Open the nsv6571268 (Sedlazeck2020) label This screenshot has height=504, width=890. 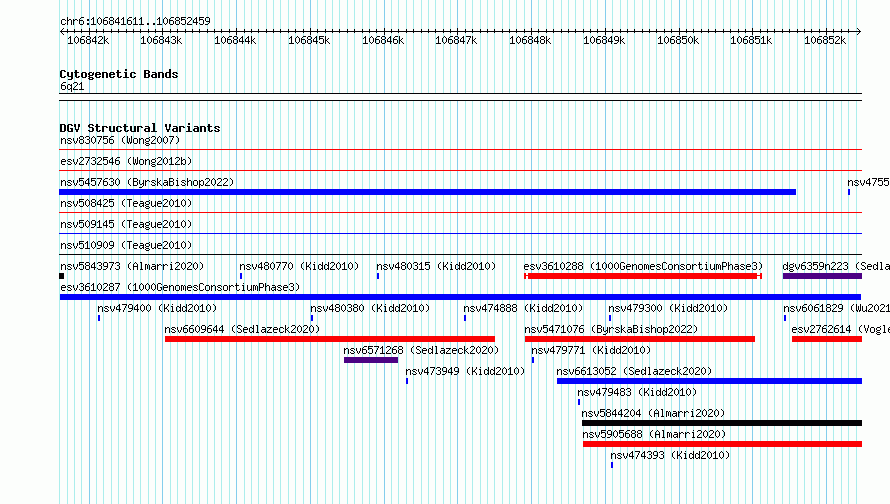[421, 350]
